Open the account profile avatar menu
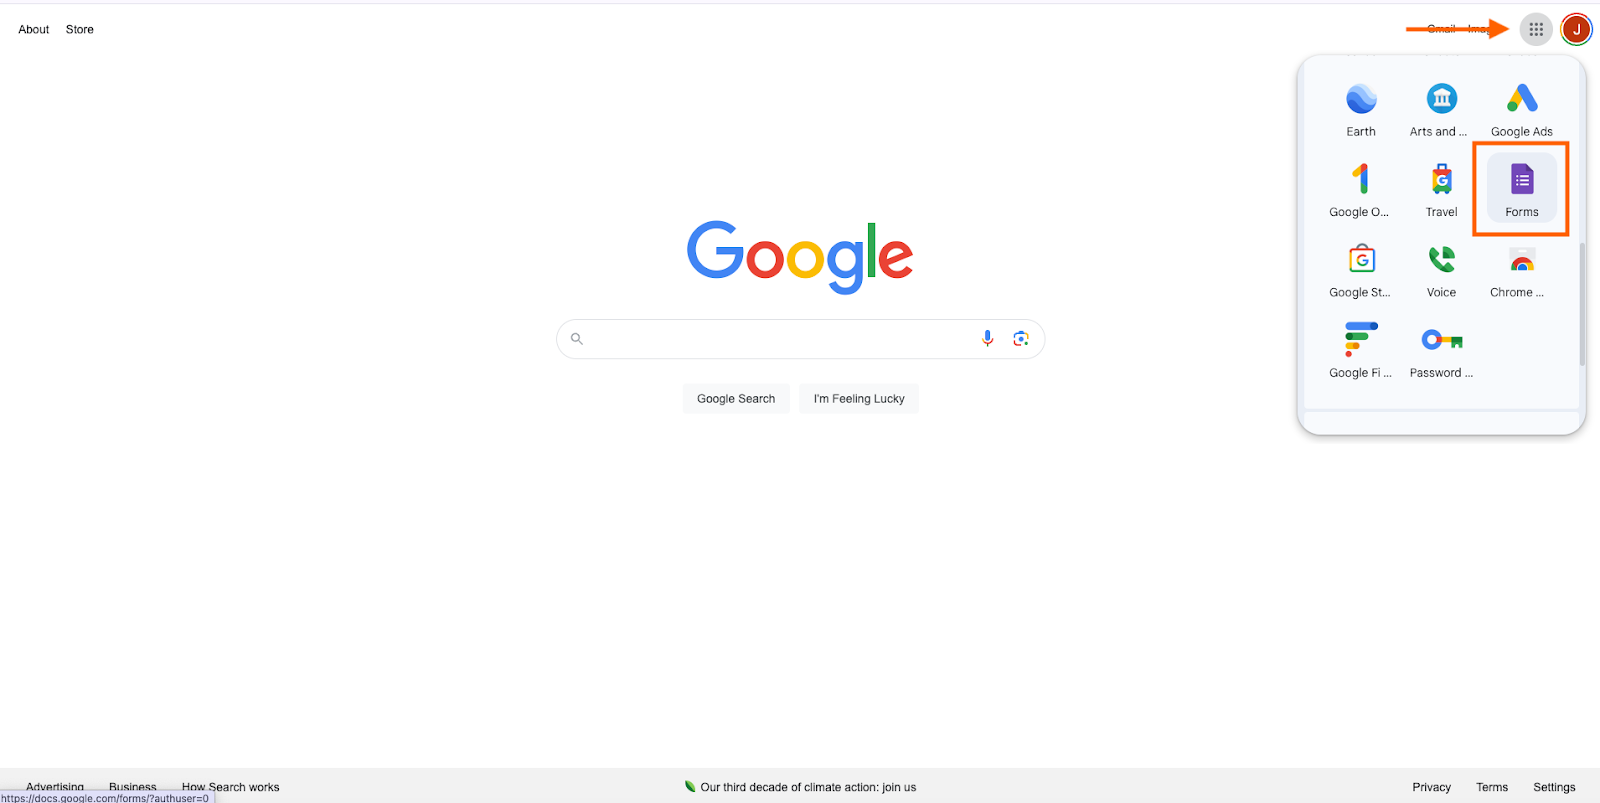The width and height of the screenshot is (1600, 803). (1577, 29)
